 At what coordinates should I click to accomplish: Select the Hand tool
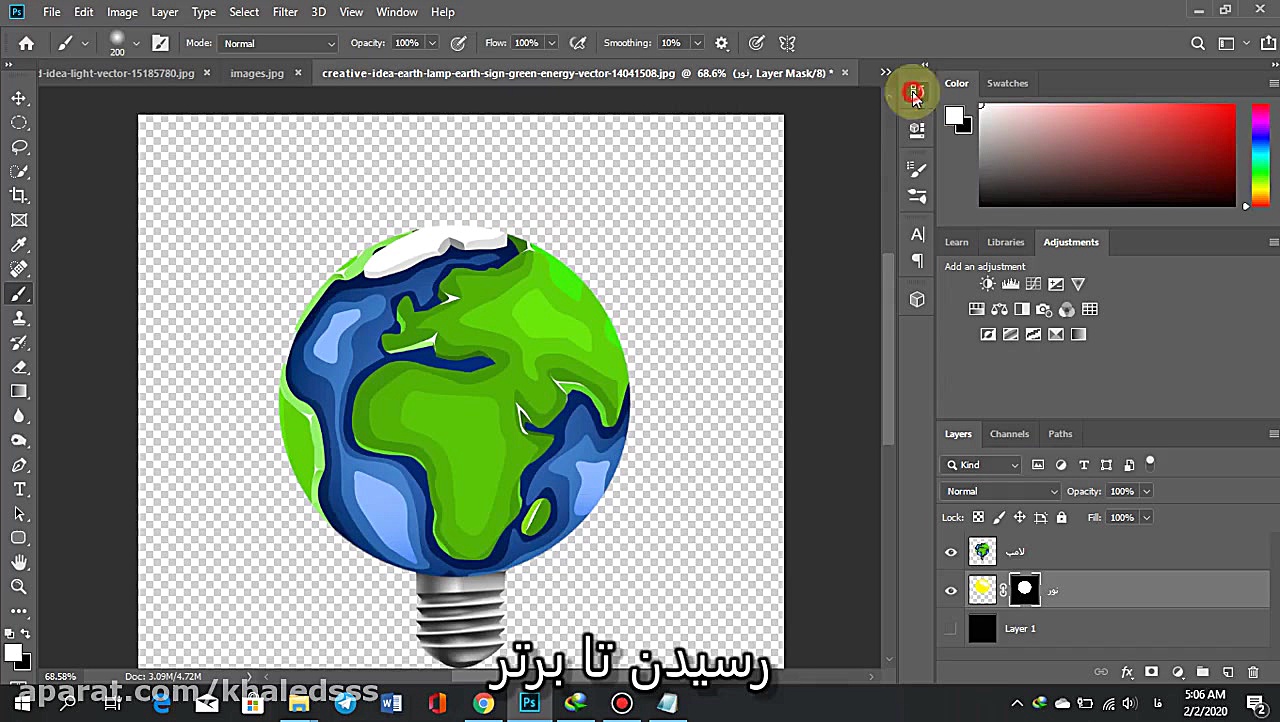tap(19, 563)
